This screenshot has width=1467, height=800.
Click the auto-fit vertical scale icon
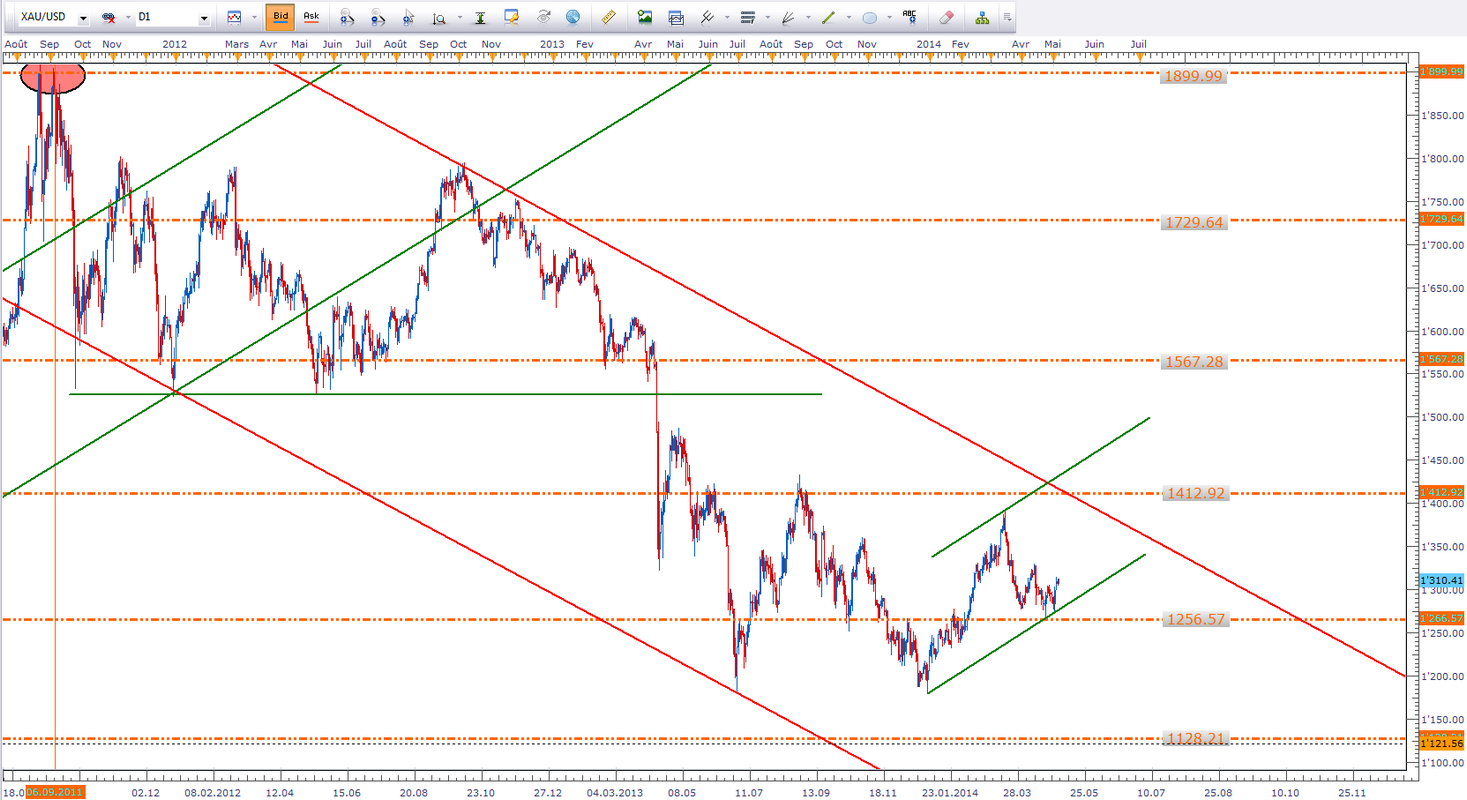click(480, 17)
